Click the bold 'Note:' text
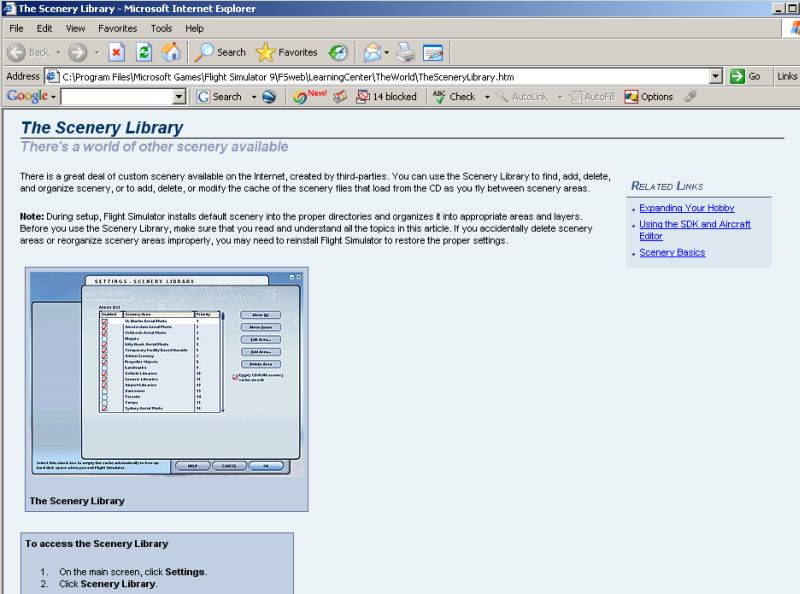Viewport: 800px width, 594px height. (32, 216)
